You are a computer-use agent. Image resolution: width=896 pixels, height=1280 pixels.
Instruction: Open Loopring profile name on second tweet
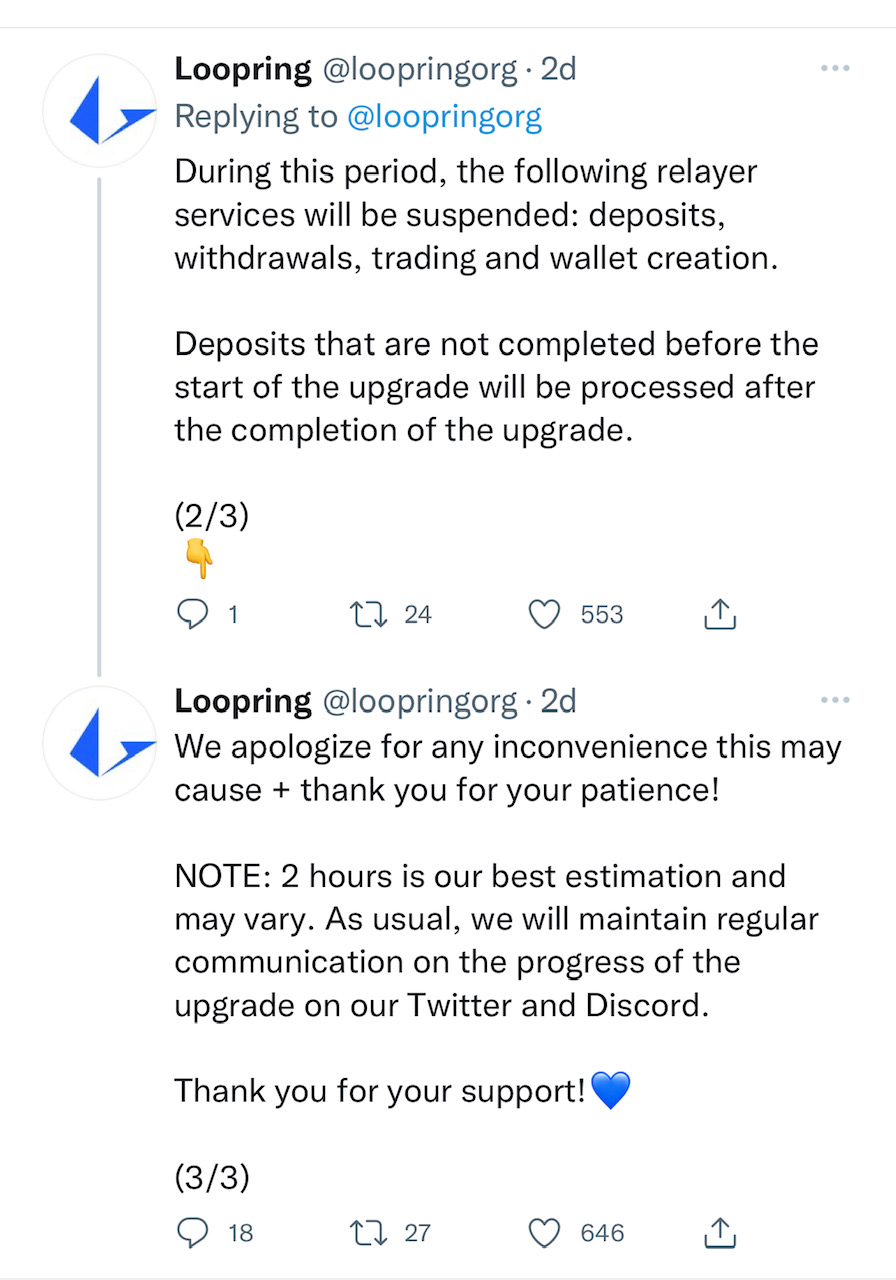click(242, 701)
